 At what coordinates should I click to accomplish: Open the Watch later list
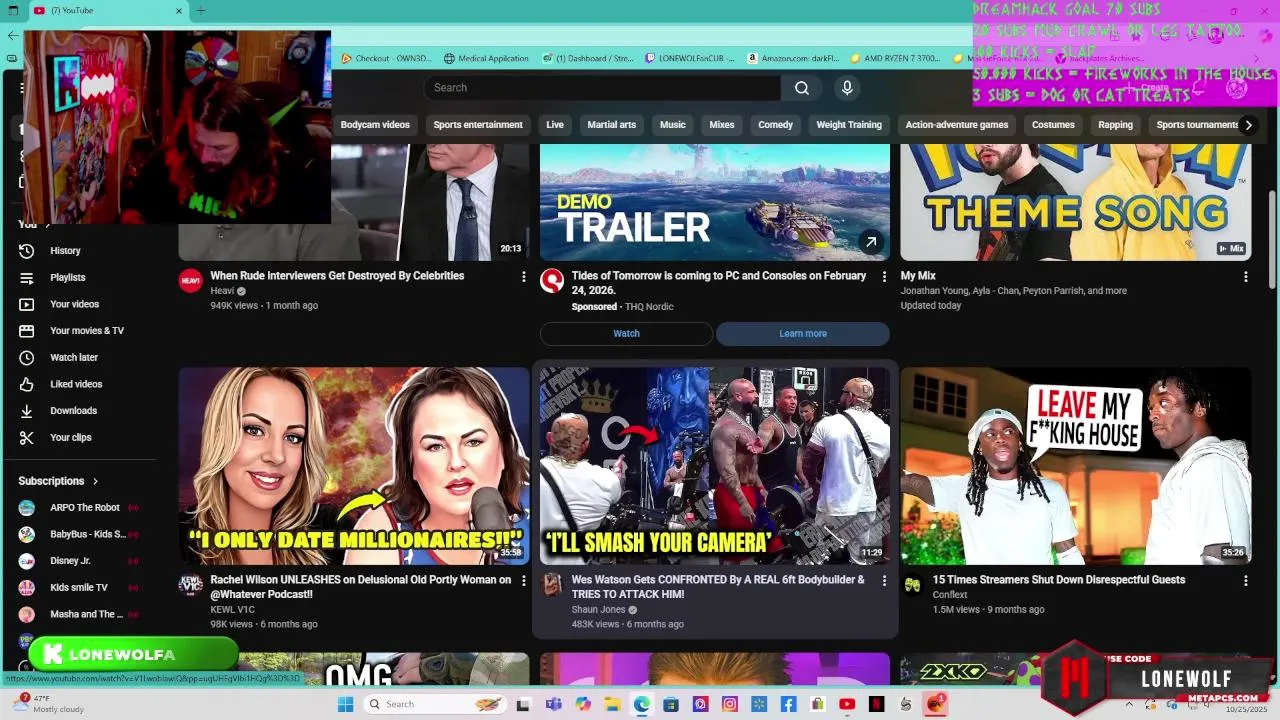(73, 358)
